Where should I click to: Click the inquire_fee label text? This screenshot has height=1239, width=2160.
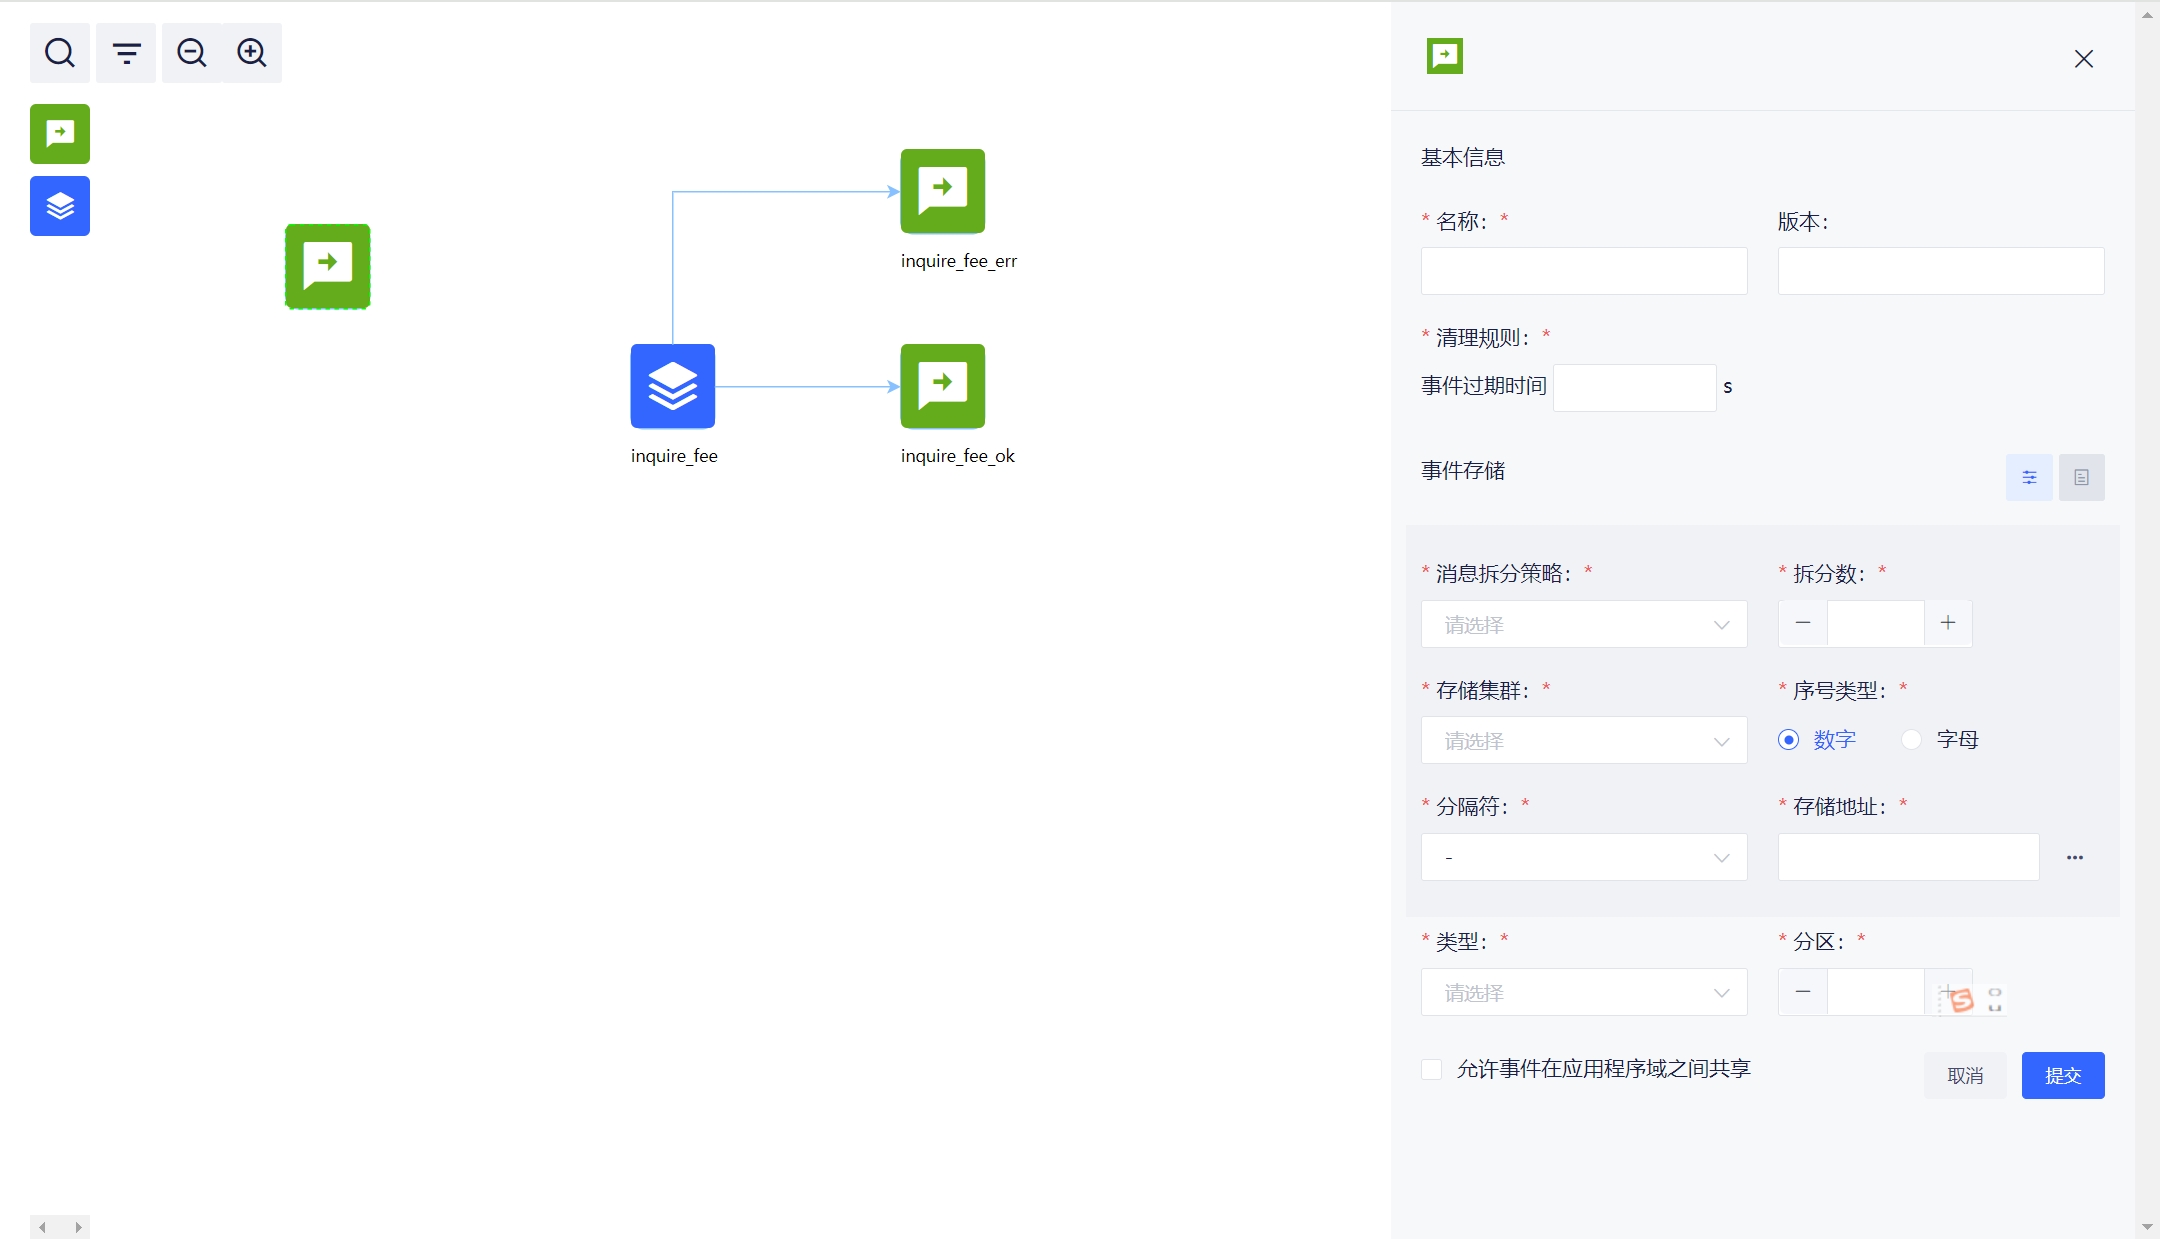674,456
